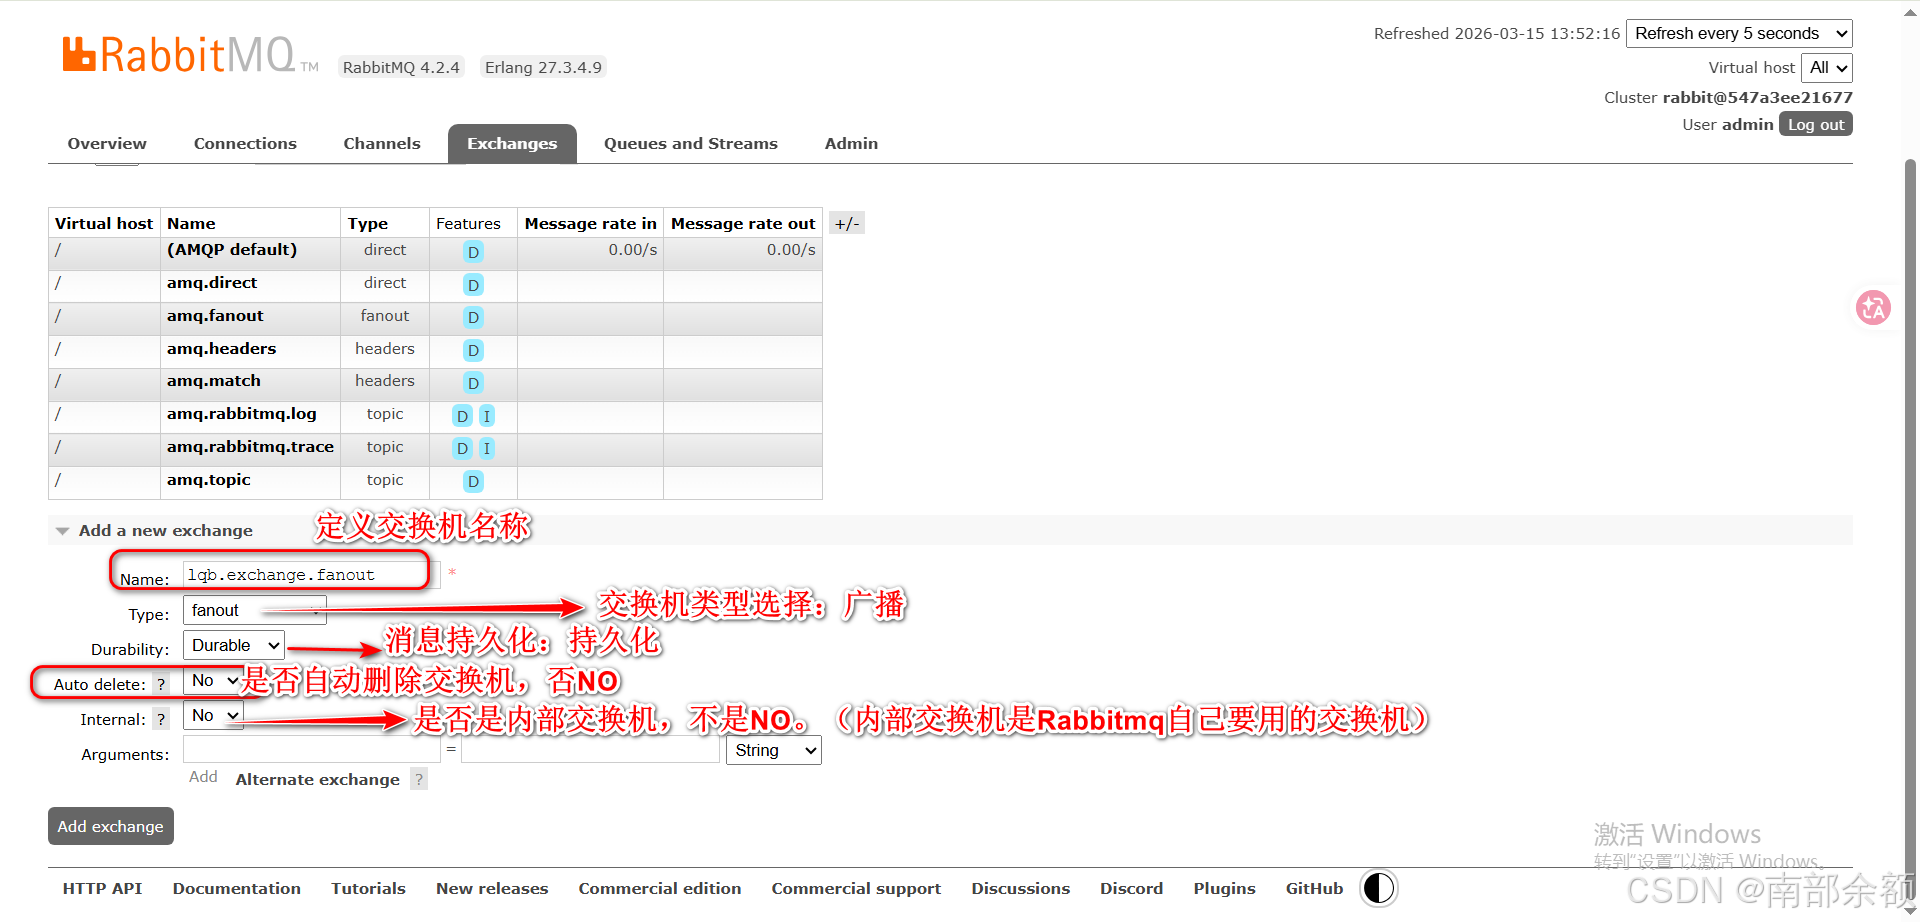1920x922 pixels.
Task: Sort by Message rate in column header
Action: [x=591, y=224]
